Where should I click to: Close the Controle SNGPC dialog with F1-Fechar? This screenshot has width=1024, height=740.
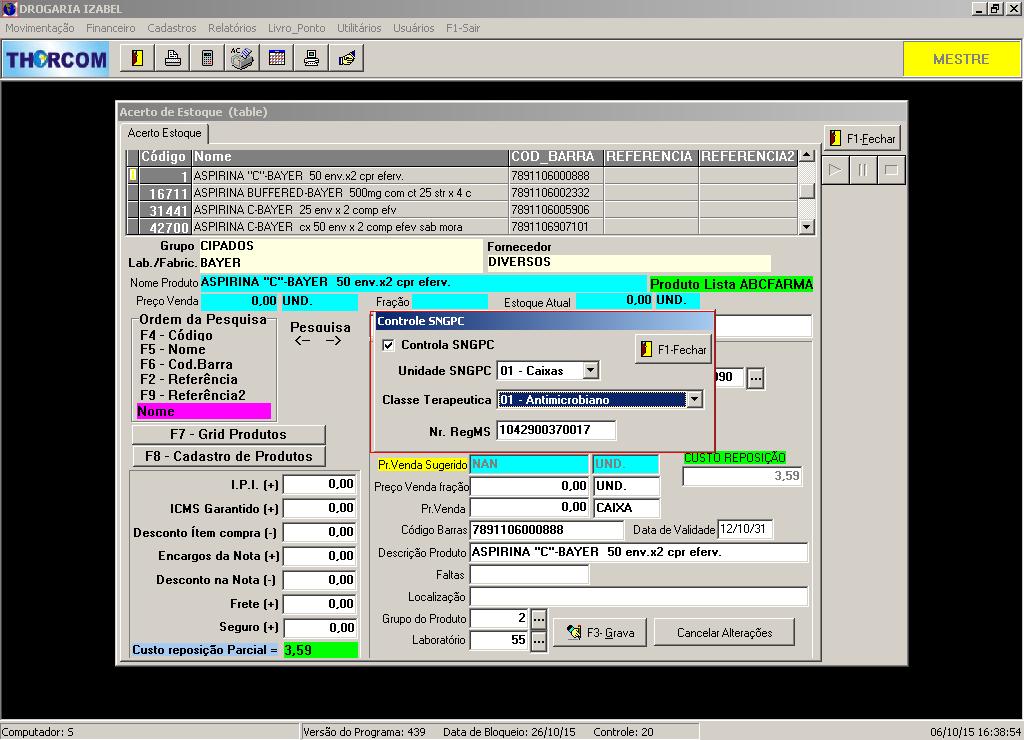673,349
